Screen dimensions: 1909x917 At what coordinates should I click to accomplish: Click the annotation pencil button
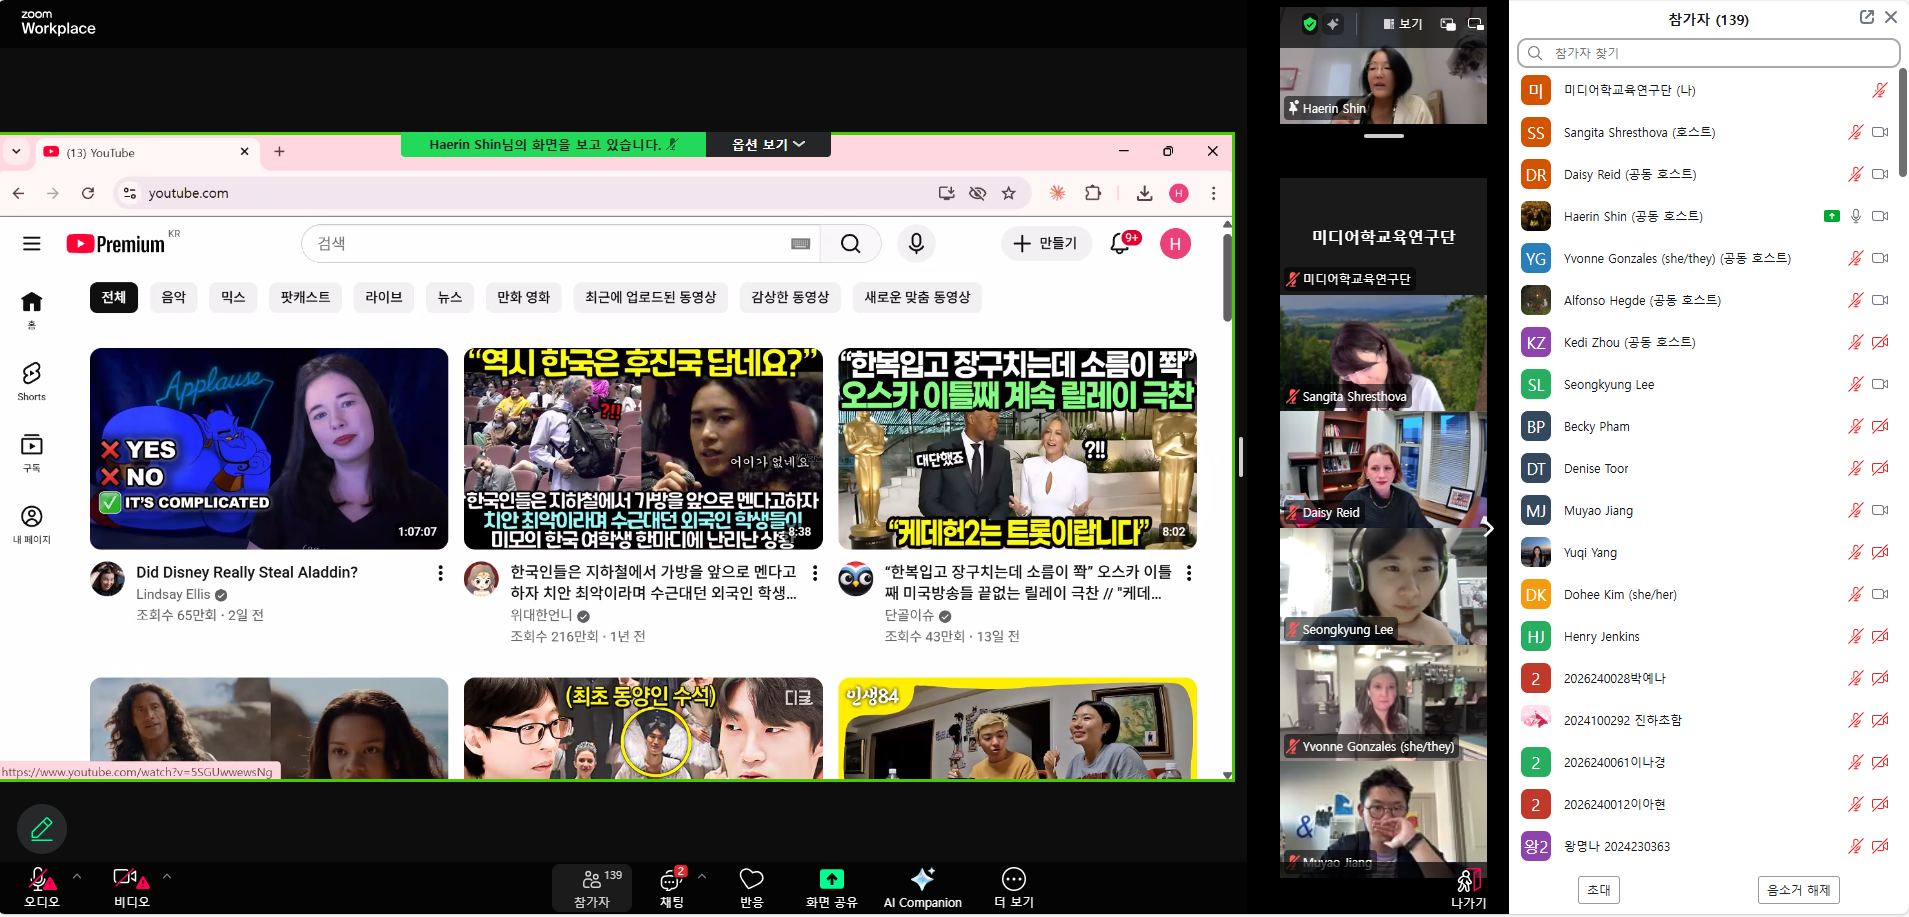pyautogui.click(x=42, y=829)
